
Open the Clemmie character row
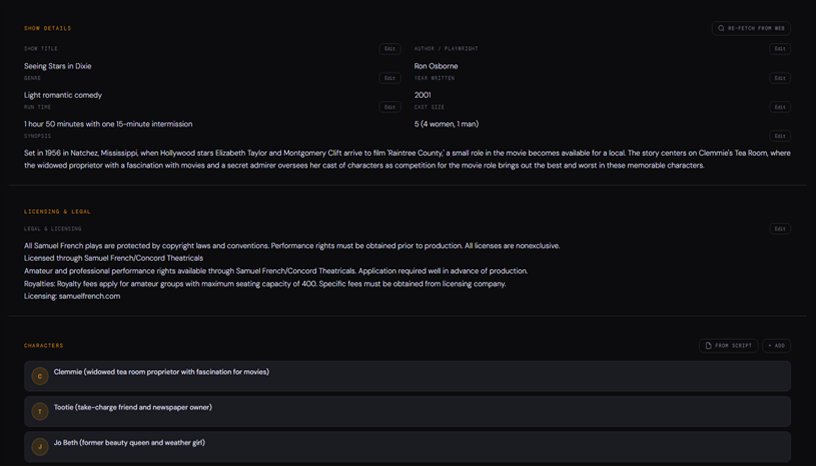[407, 376]
